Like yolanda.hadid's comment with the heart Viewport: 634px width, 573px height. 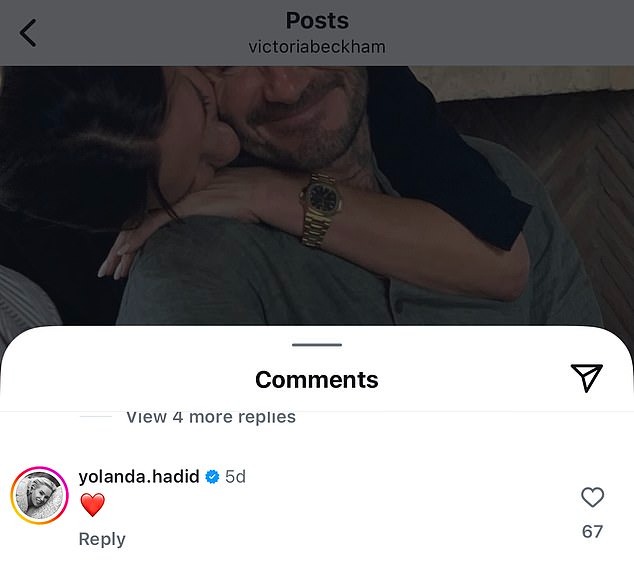592,497
